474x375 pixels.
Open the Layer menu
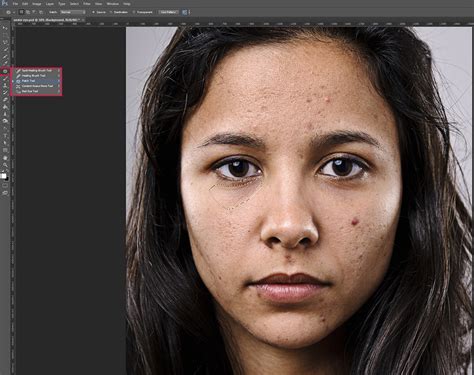point(50,4)
